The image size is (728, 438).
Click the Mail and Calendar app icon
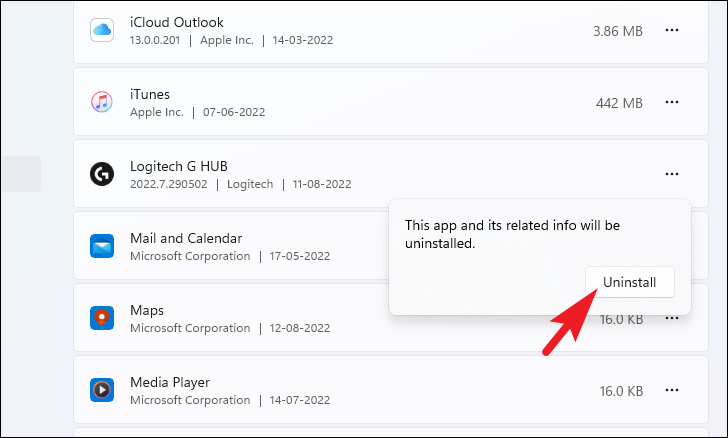click(x=102, y=246)
